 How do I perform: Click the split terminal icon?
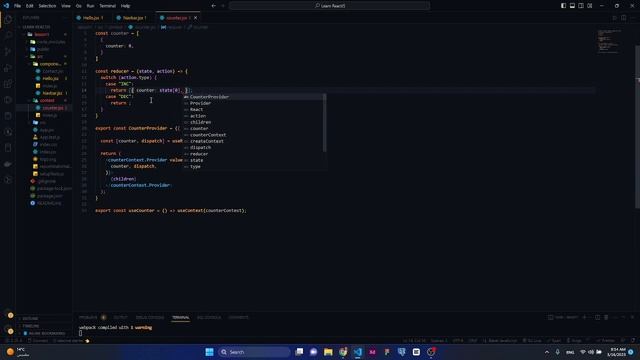(598, 317)
